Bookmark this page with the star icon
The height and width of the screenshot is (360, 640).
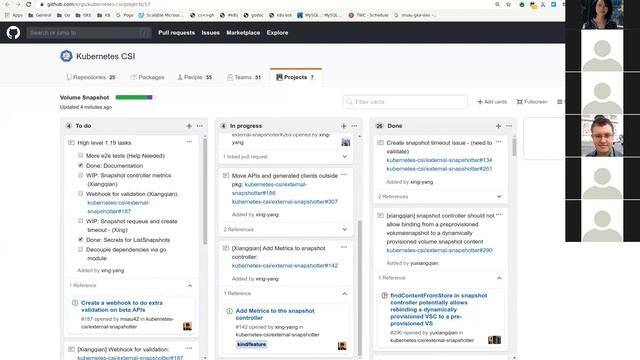click(x=508, y=4)
